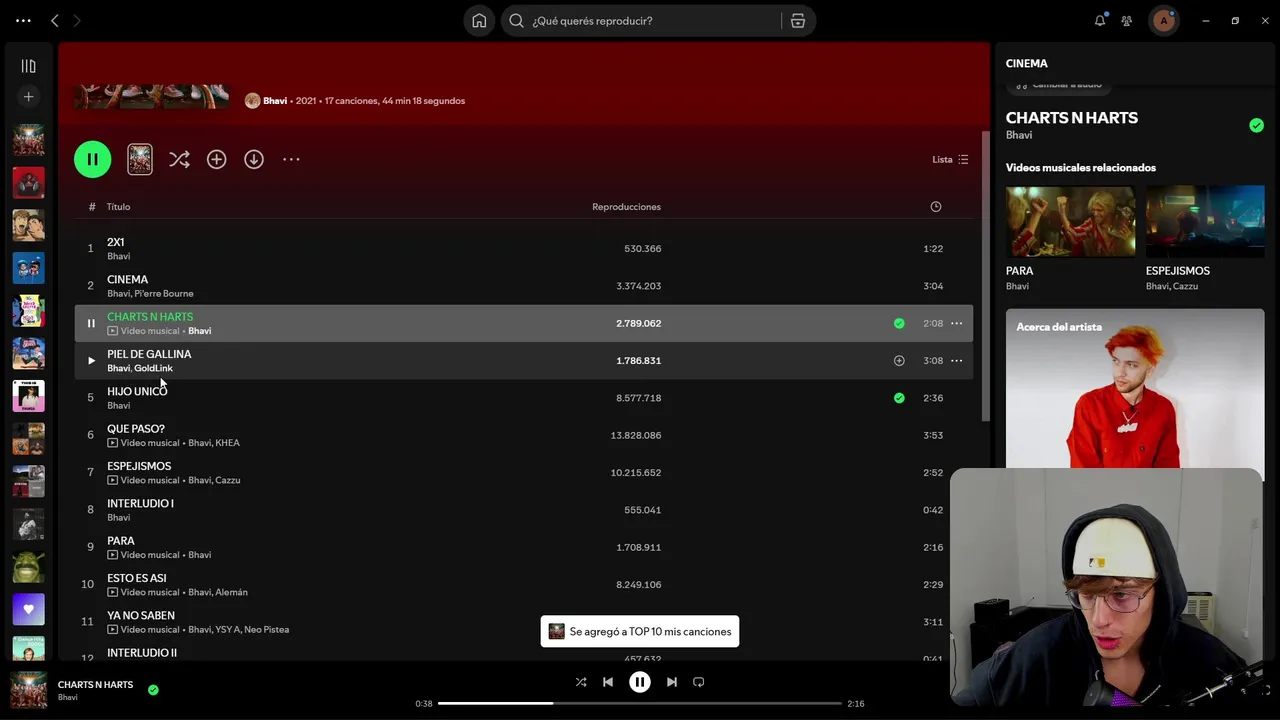Open the Lista view dropdown
Viewport: 1280px width, 720px height.
950,159
